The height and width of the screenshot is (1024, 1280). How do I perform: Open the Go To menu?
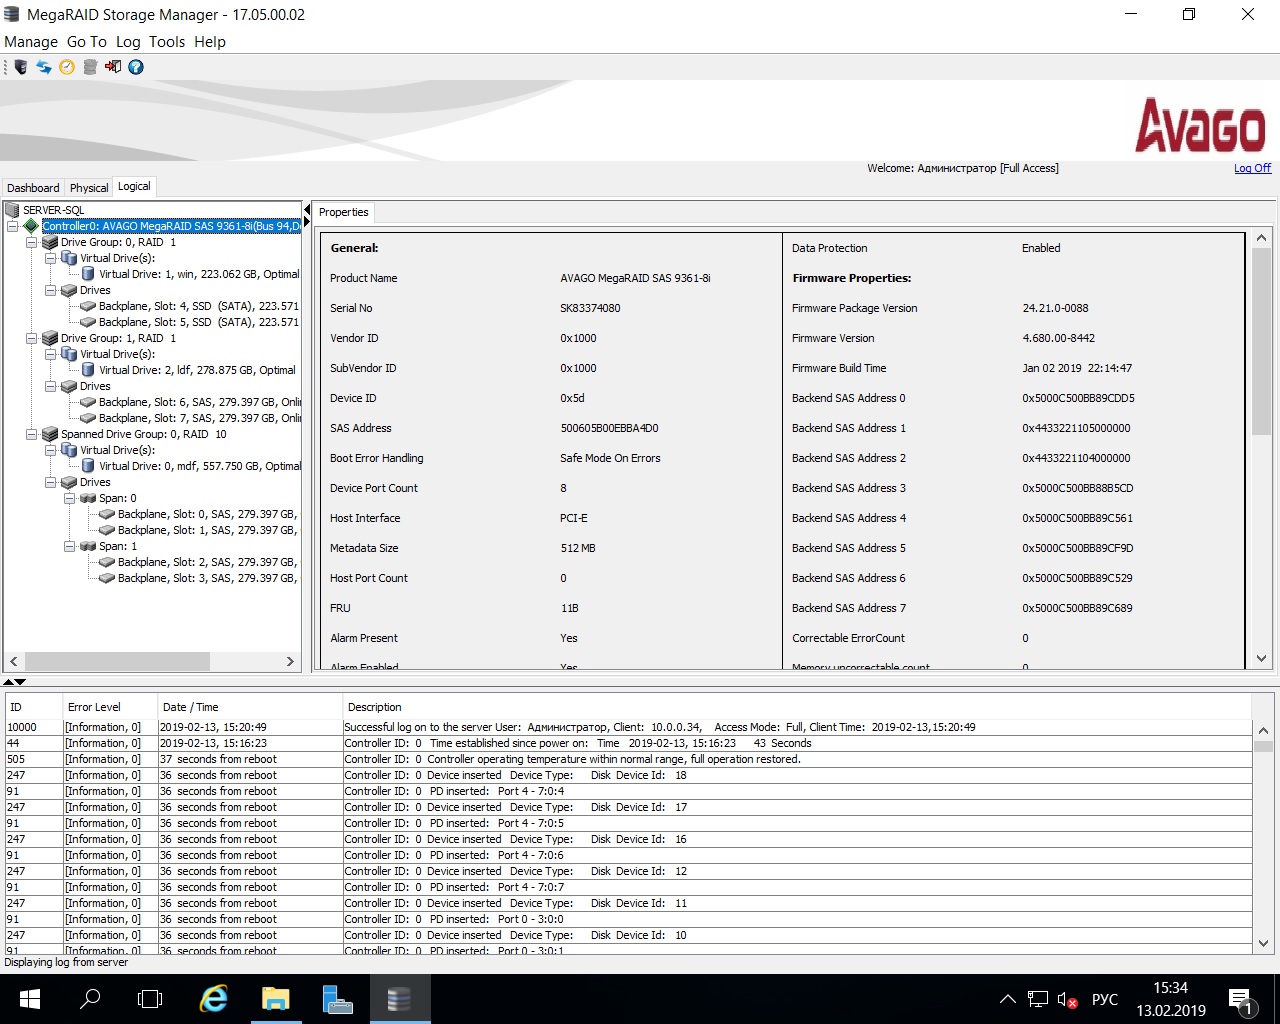[87, 42]
